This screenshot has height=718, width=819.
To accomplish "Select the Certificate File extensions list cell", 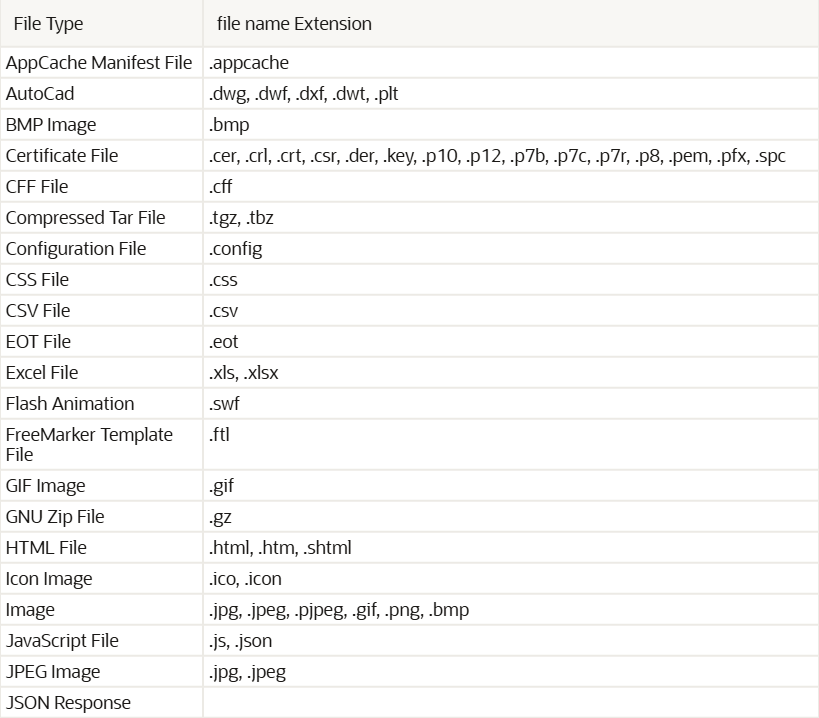I will pos(497,156).
